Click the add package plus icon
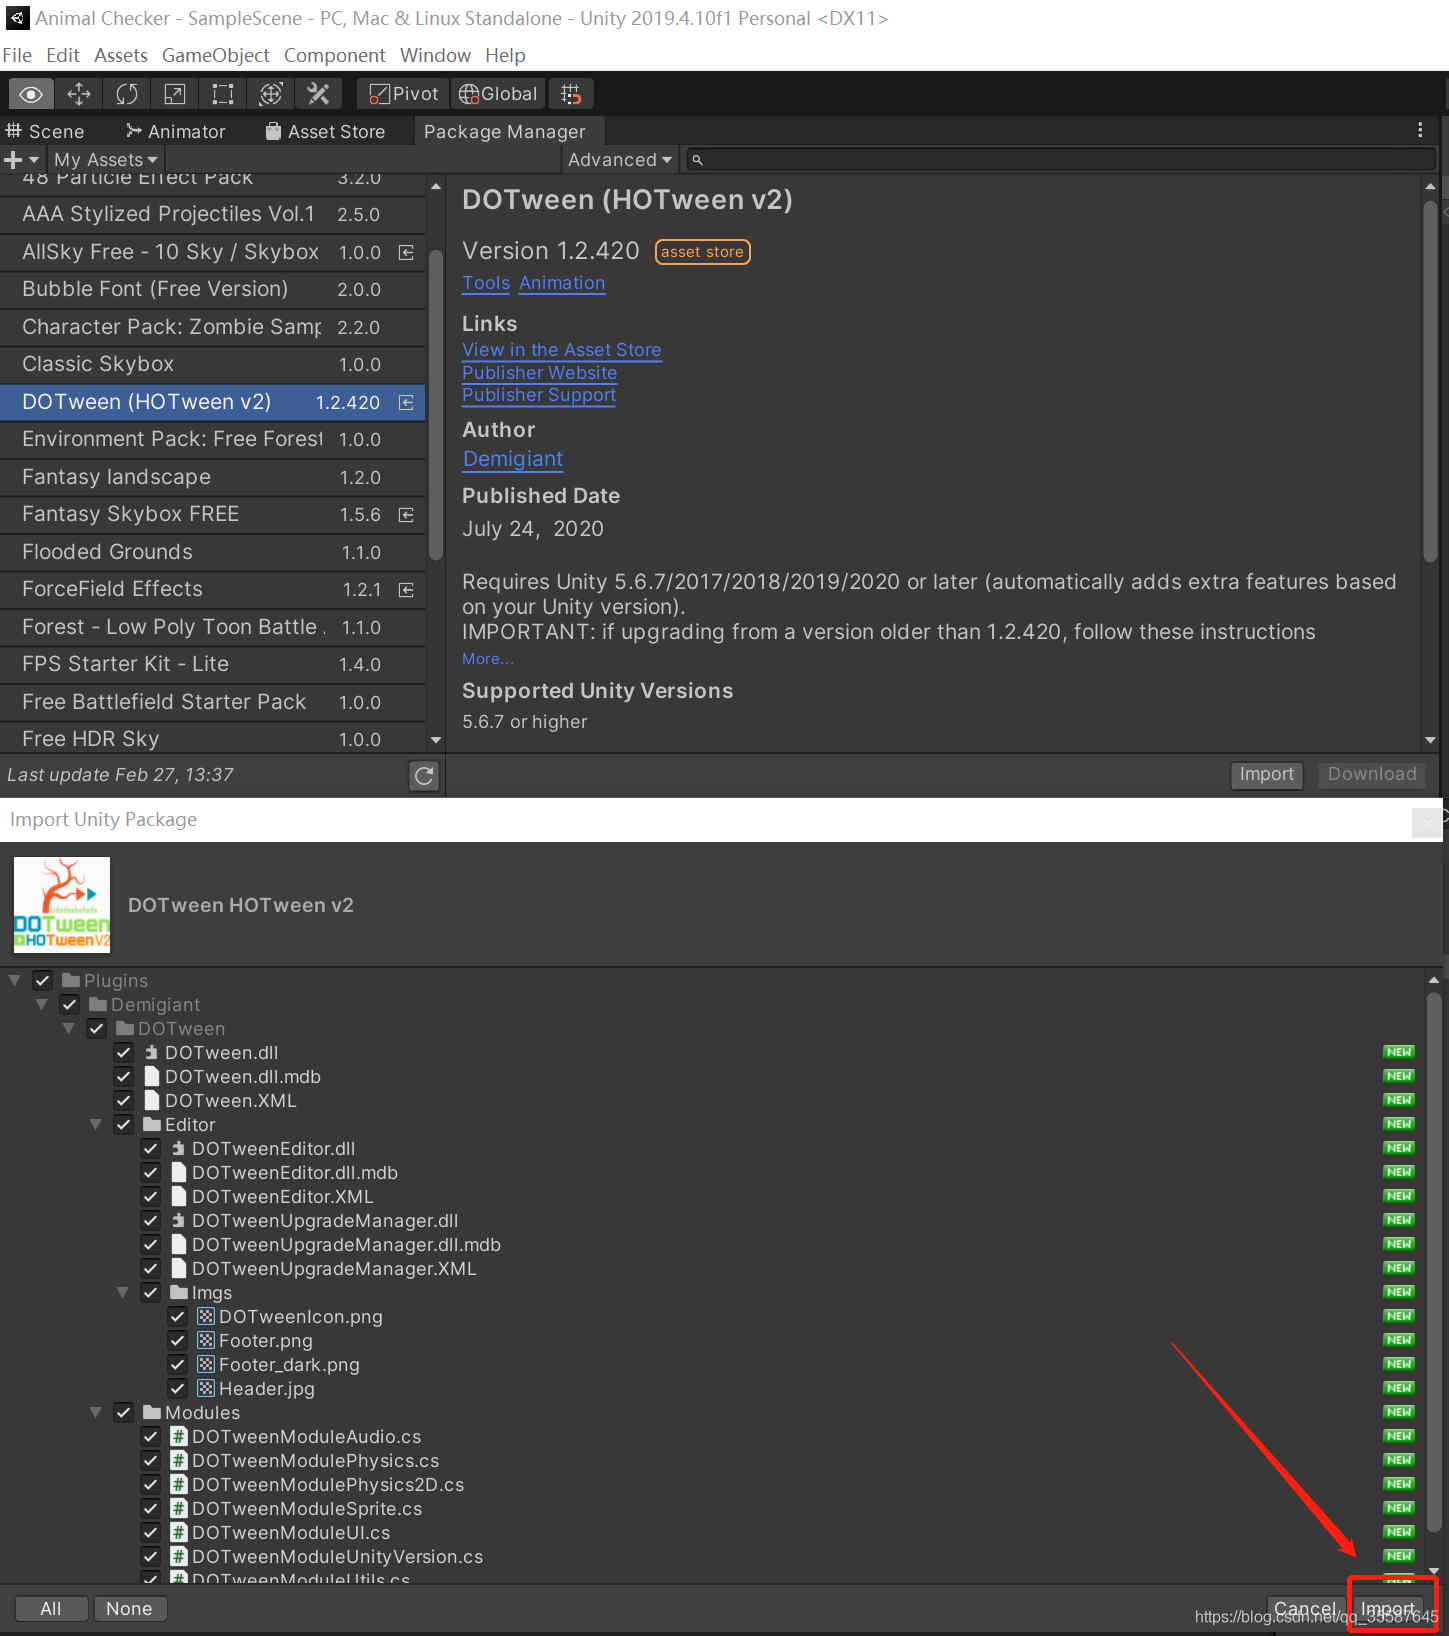 tap(13, 160)
